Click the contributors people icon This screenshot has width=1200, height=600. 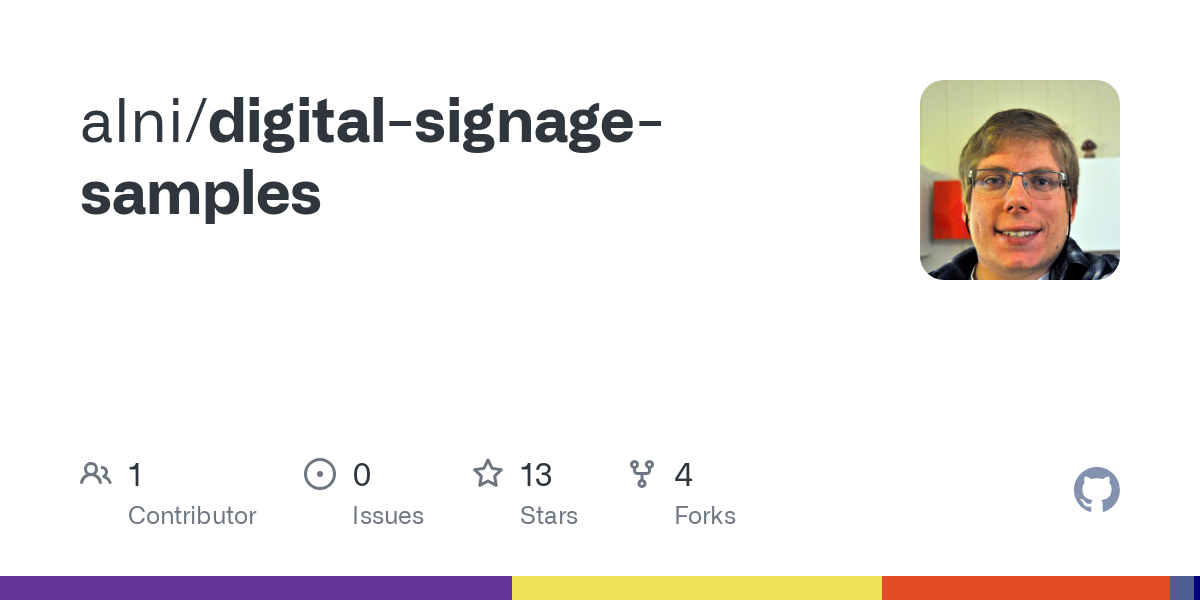(96, 474)
